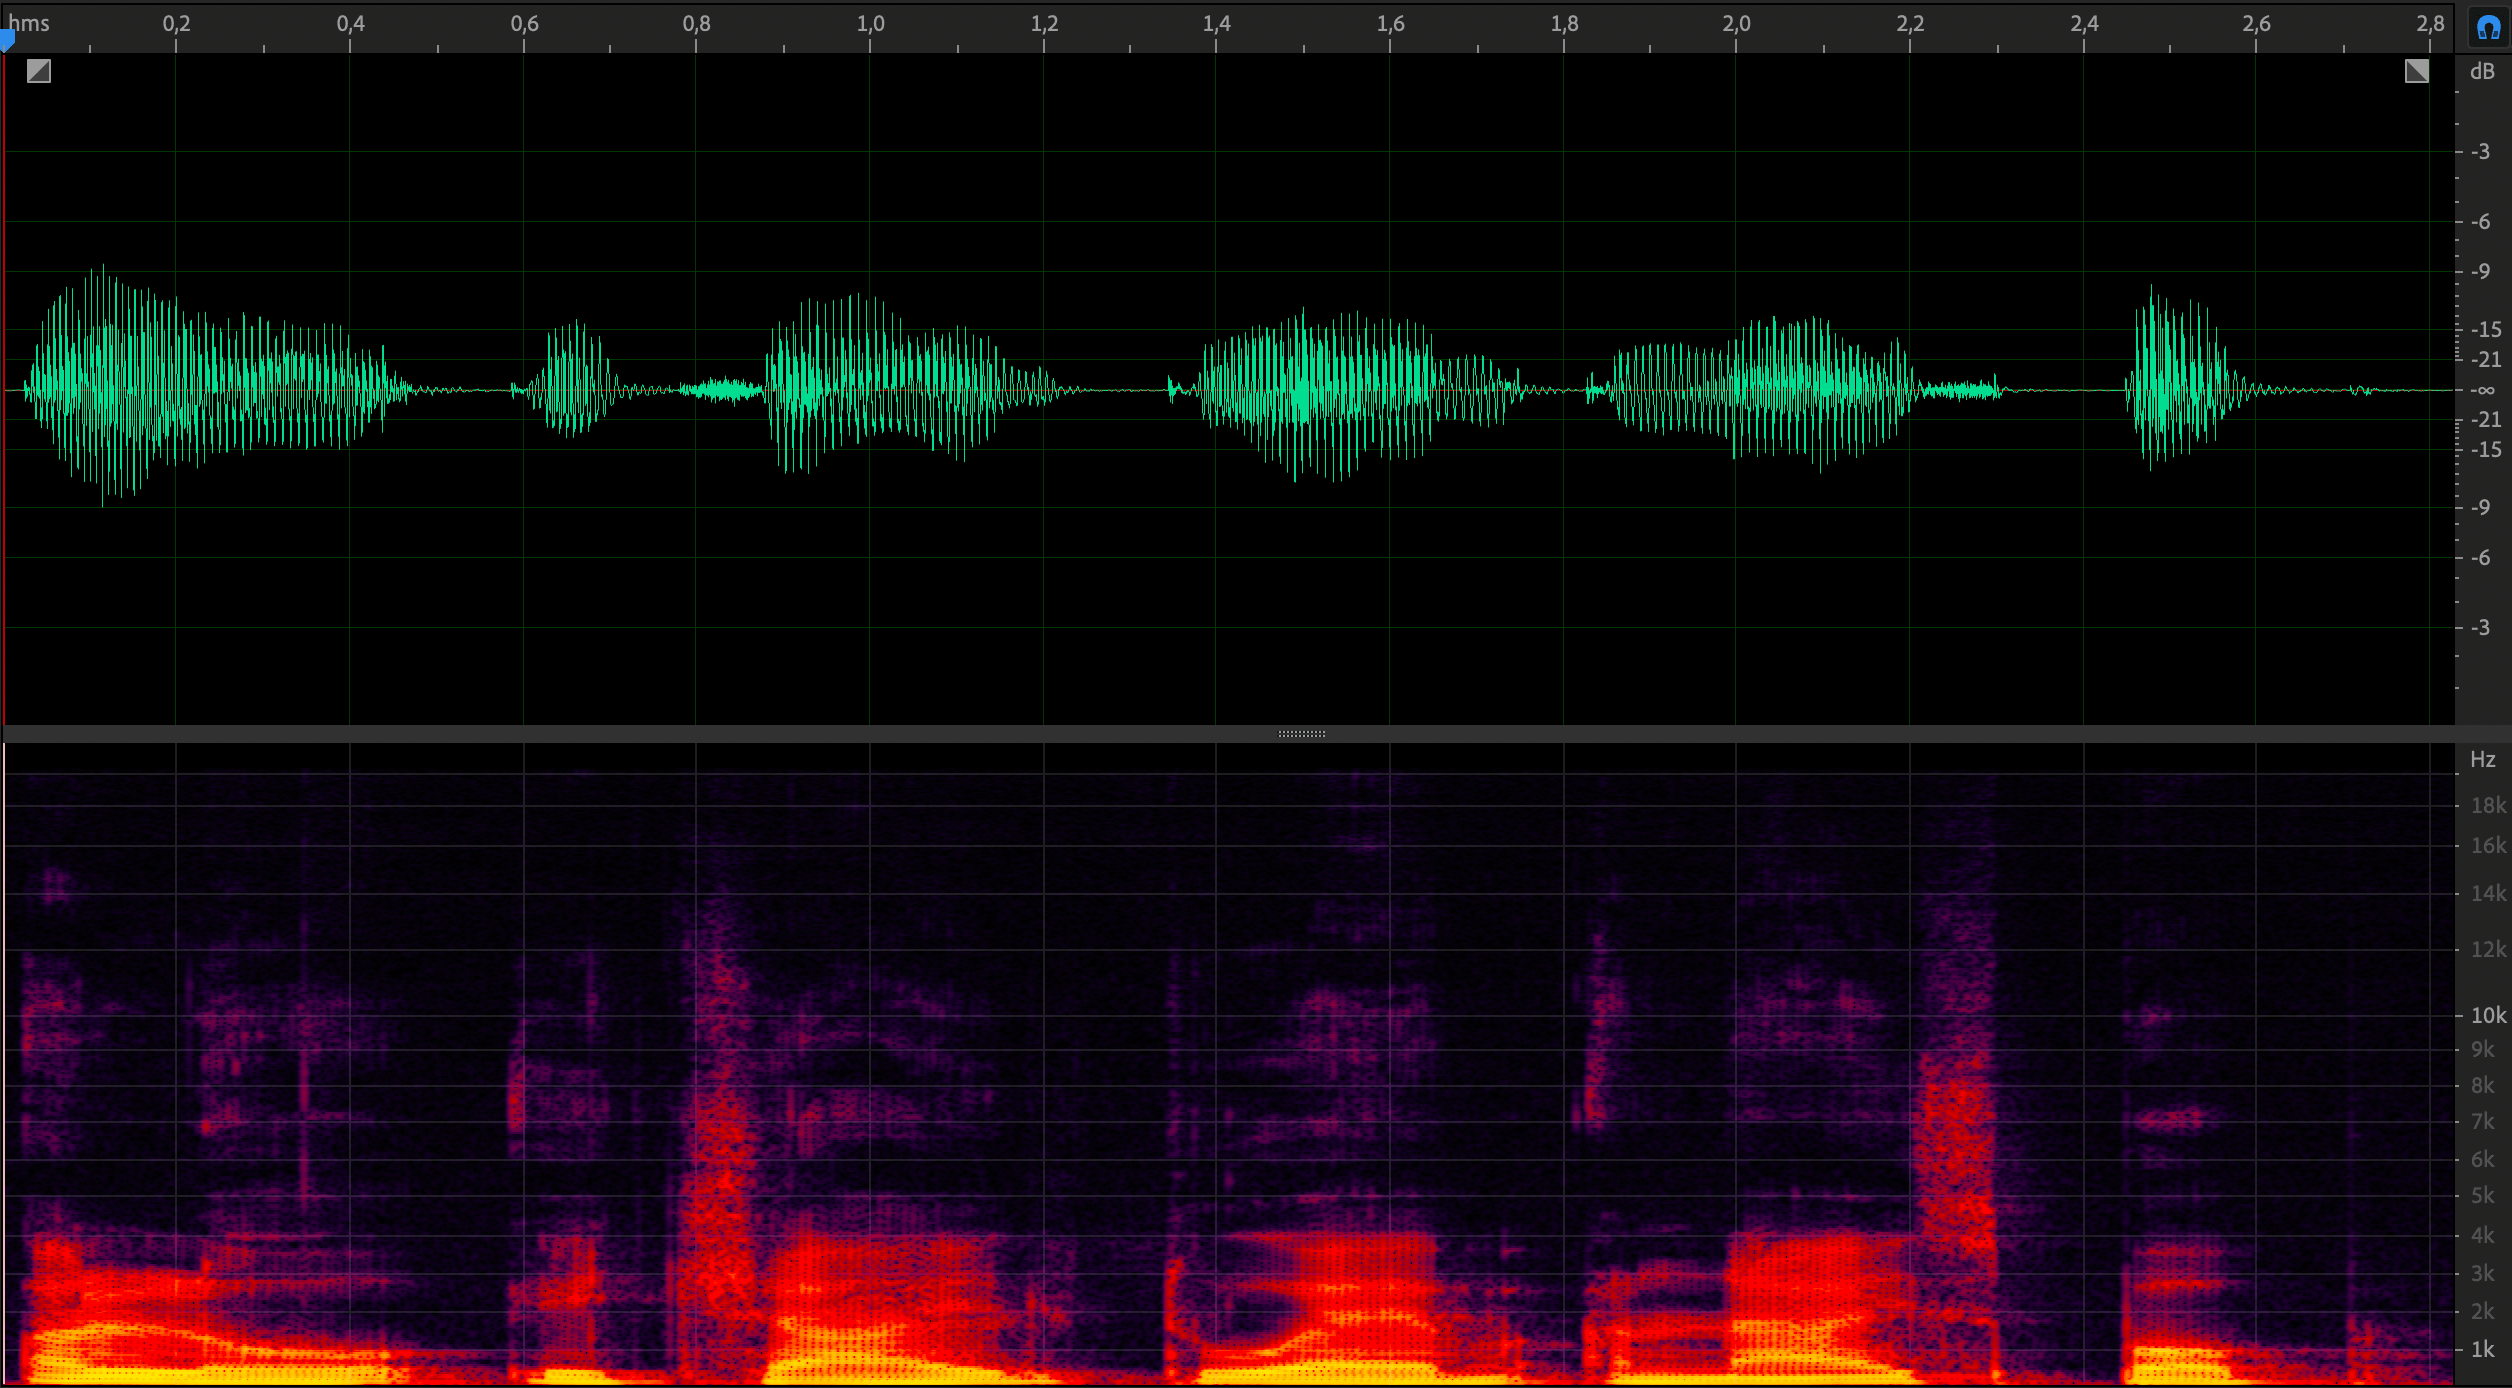
Task: Click the hms time format label
Action: click(x=29, y=23)
